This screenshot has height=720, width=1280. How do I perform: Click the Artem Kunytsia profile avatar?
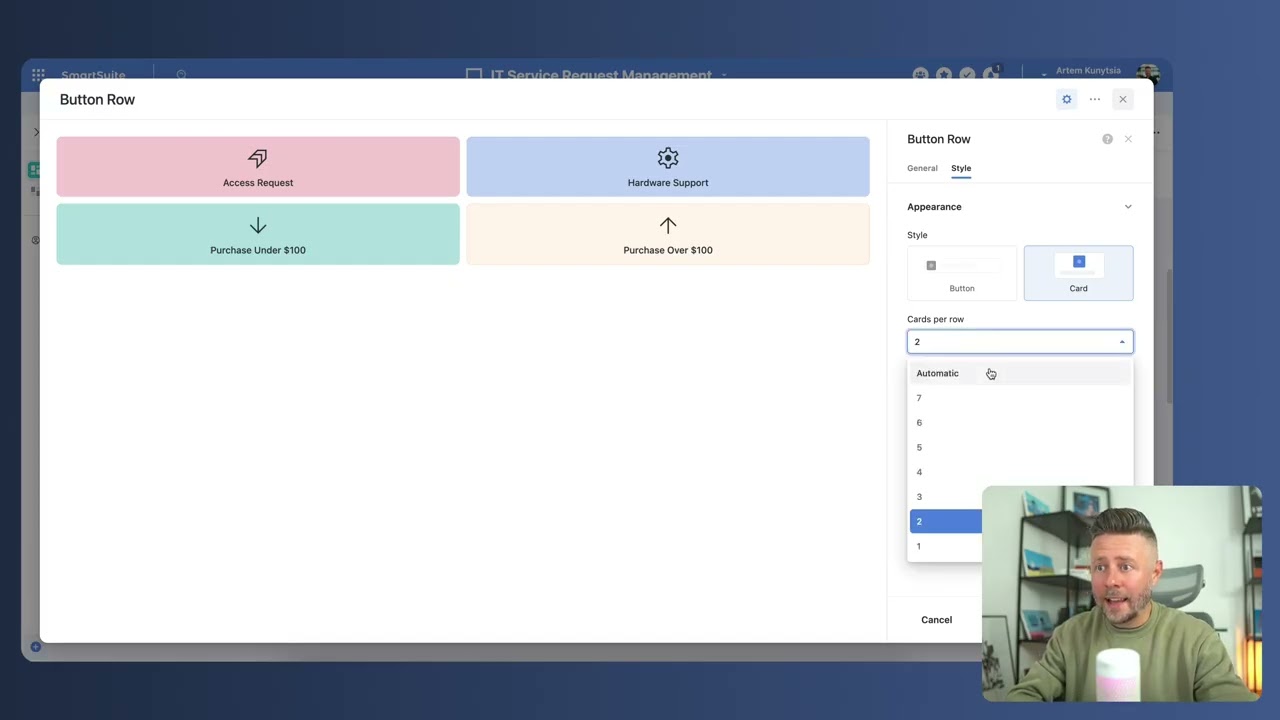pos(1147,72)
